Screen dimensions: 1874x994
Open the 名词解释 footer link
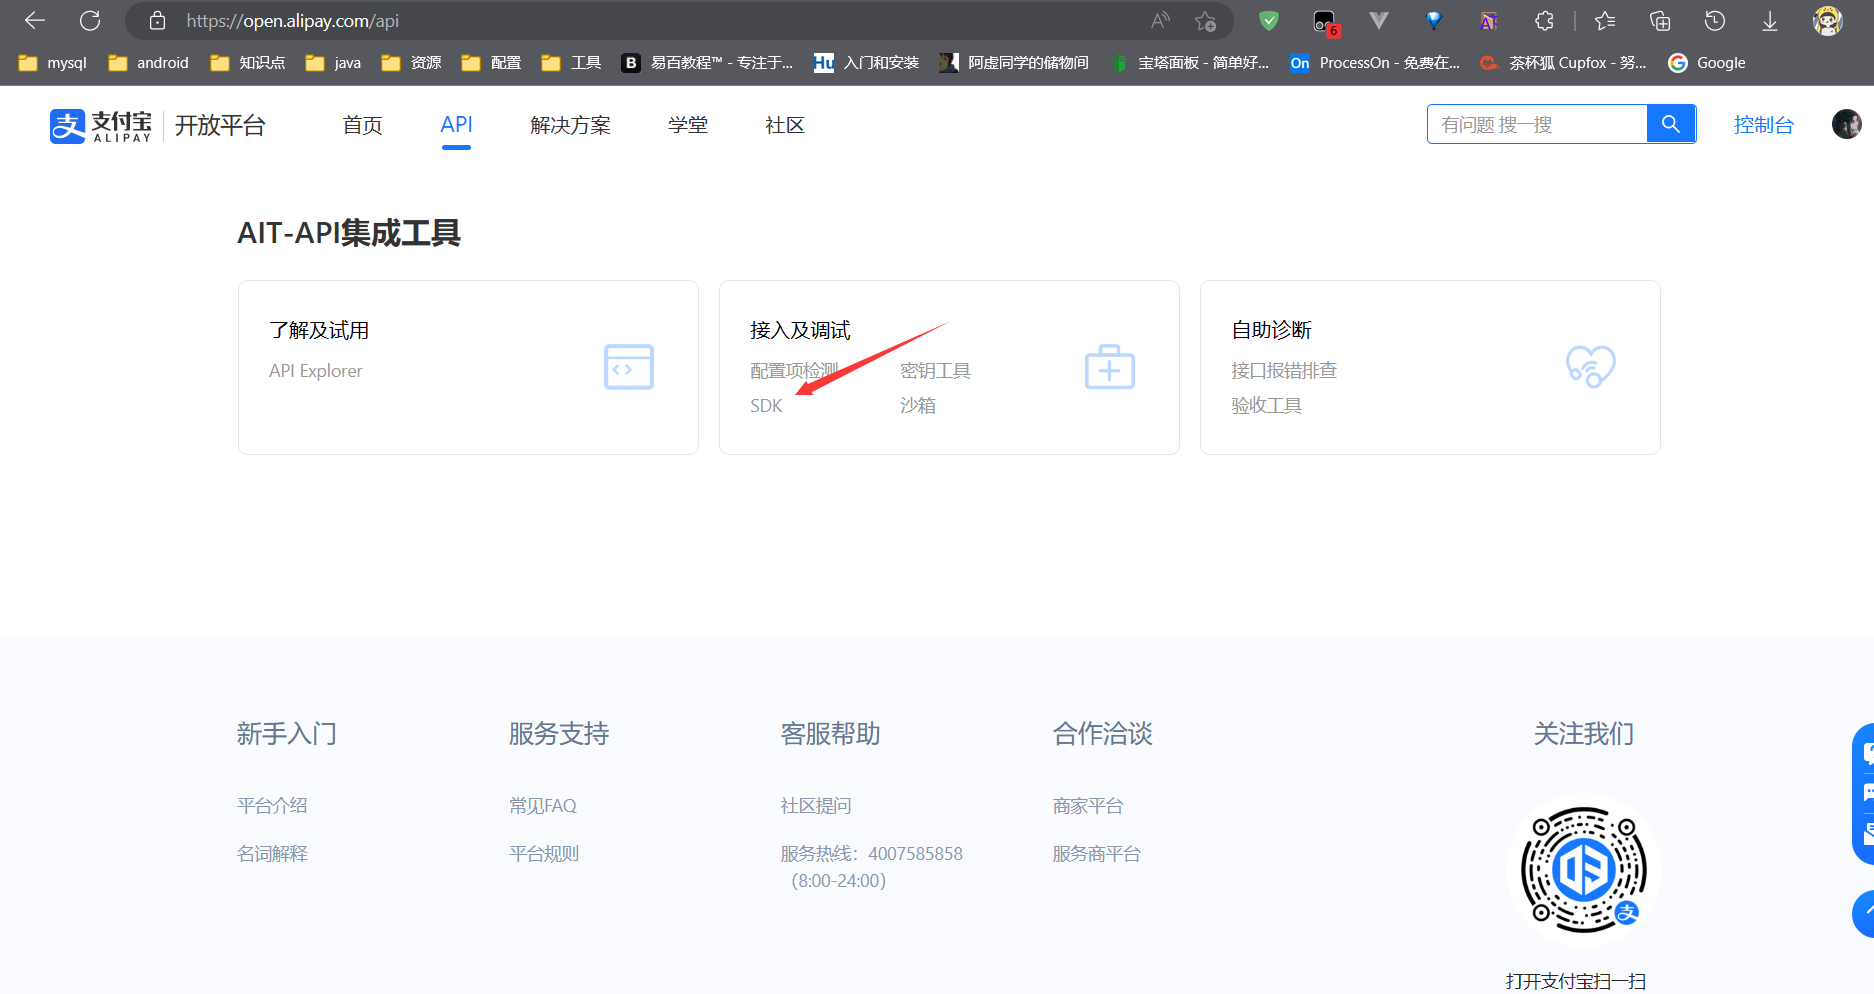point(272,854)
